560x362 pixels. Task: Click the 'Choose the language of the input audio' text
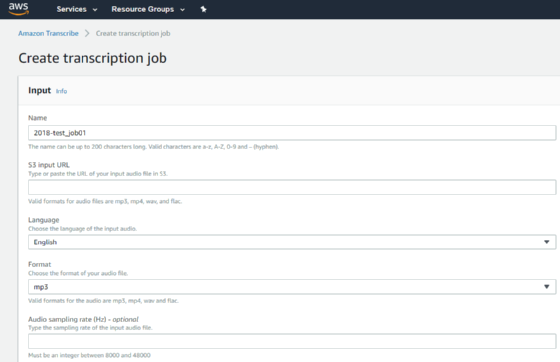82,228
